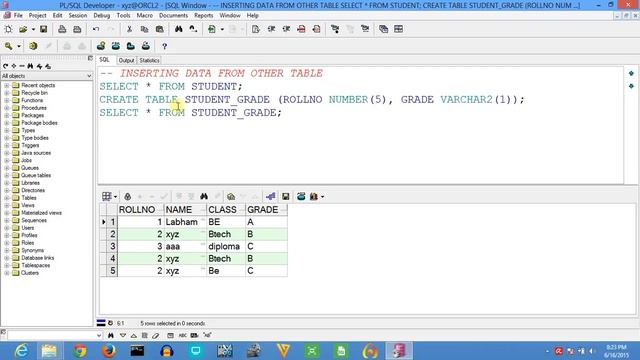Open Firefox from the taskbar
640x360 pixels.
(109, 351)
